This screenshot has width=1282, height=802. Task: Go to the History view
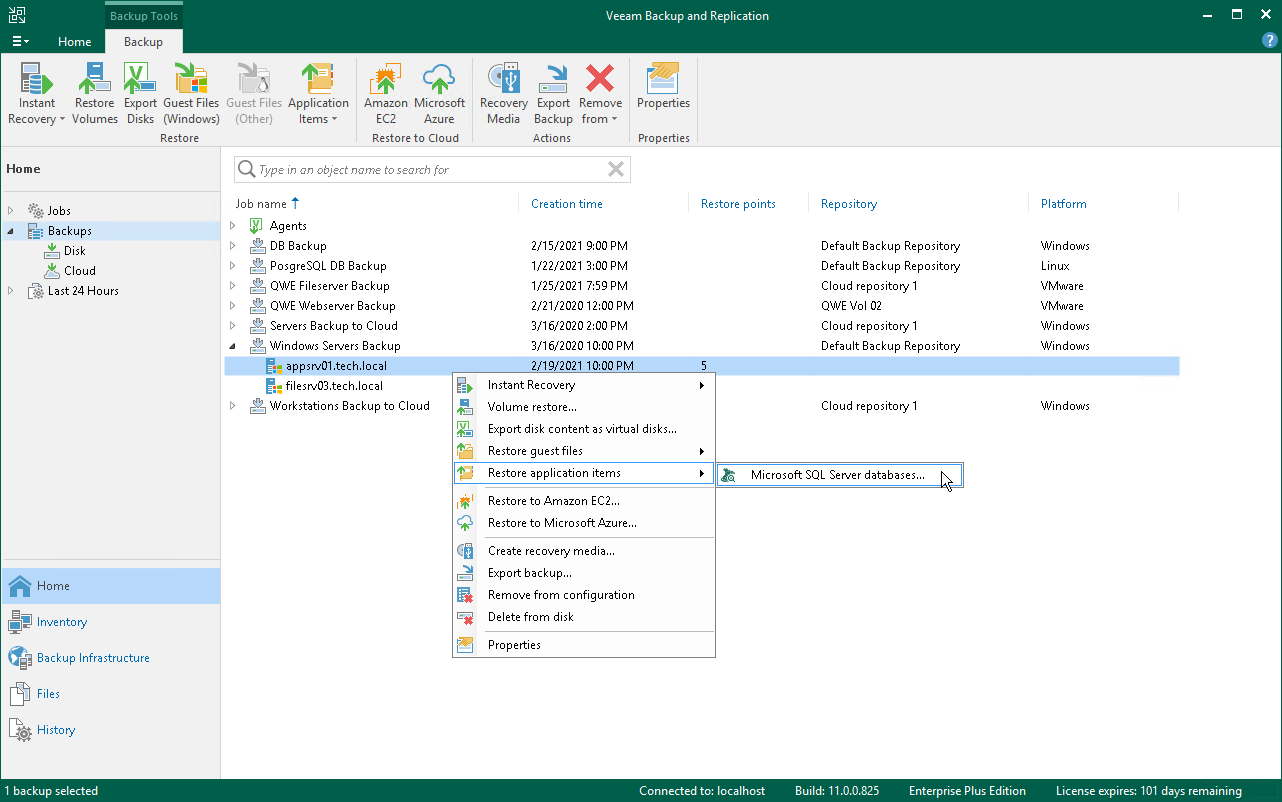tap(56, 730)
